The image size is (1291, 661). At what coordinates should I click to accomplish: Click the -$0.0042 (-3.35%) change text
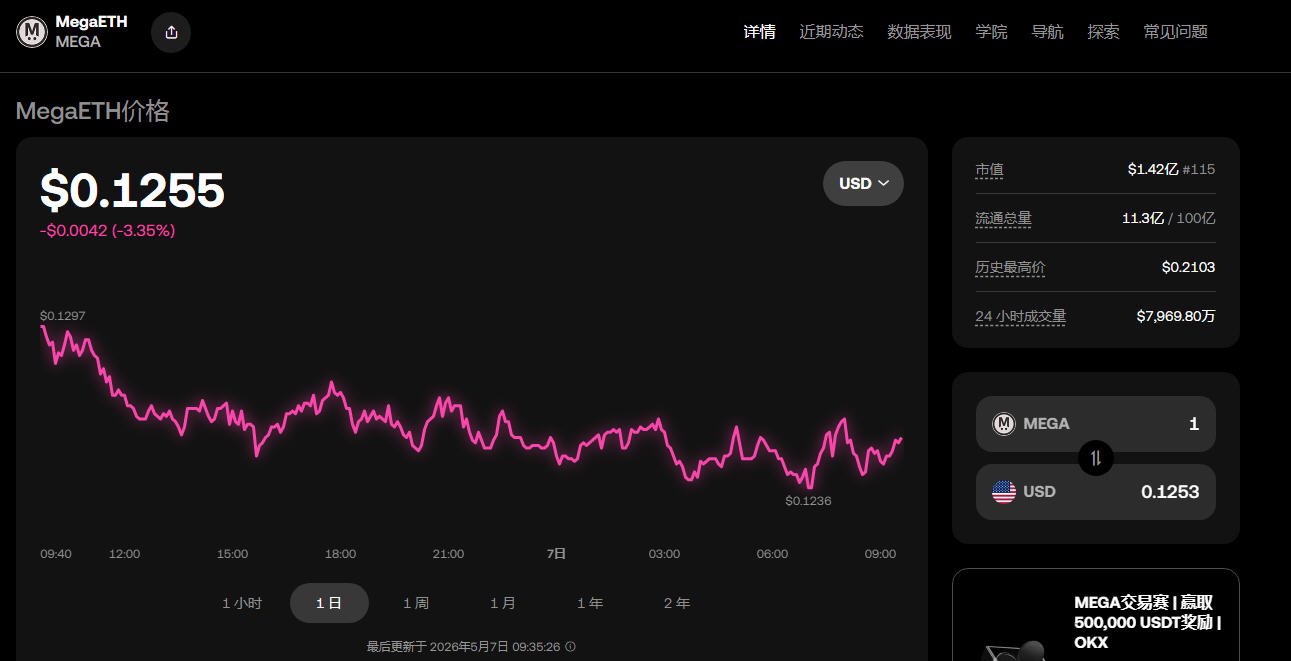[107, 230]
